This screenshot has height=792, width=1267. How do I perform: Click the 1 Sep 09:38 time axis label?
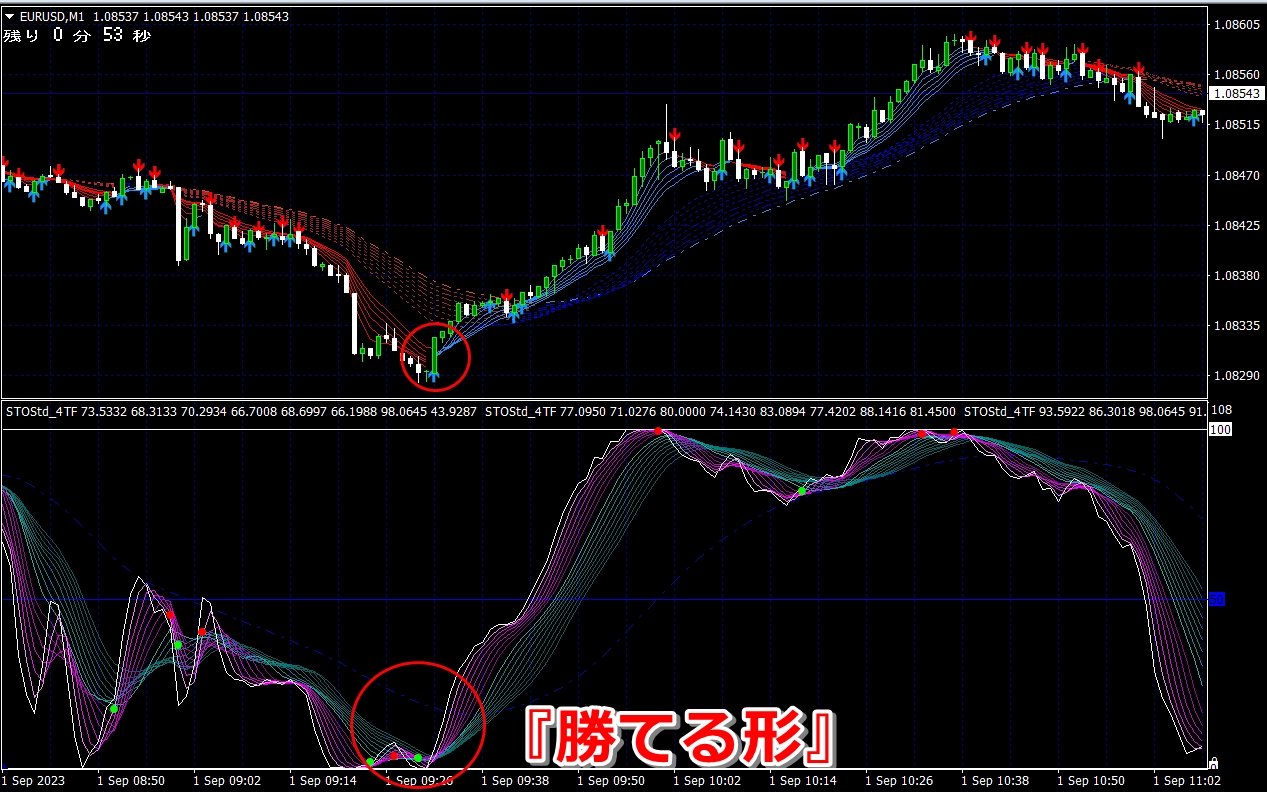[515, 779]
